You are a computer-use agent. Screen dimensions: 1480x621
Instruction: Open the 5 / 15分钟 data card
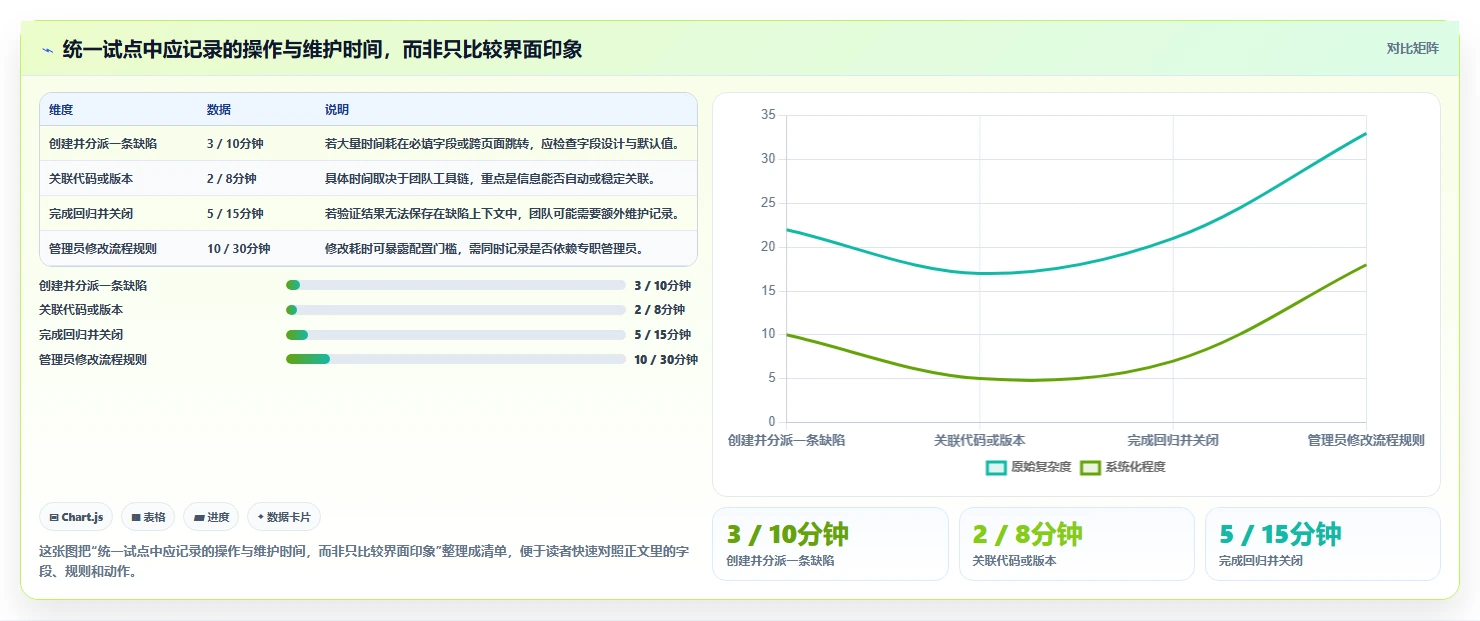pos(1323,544)
